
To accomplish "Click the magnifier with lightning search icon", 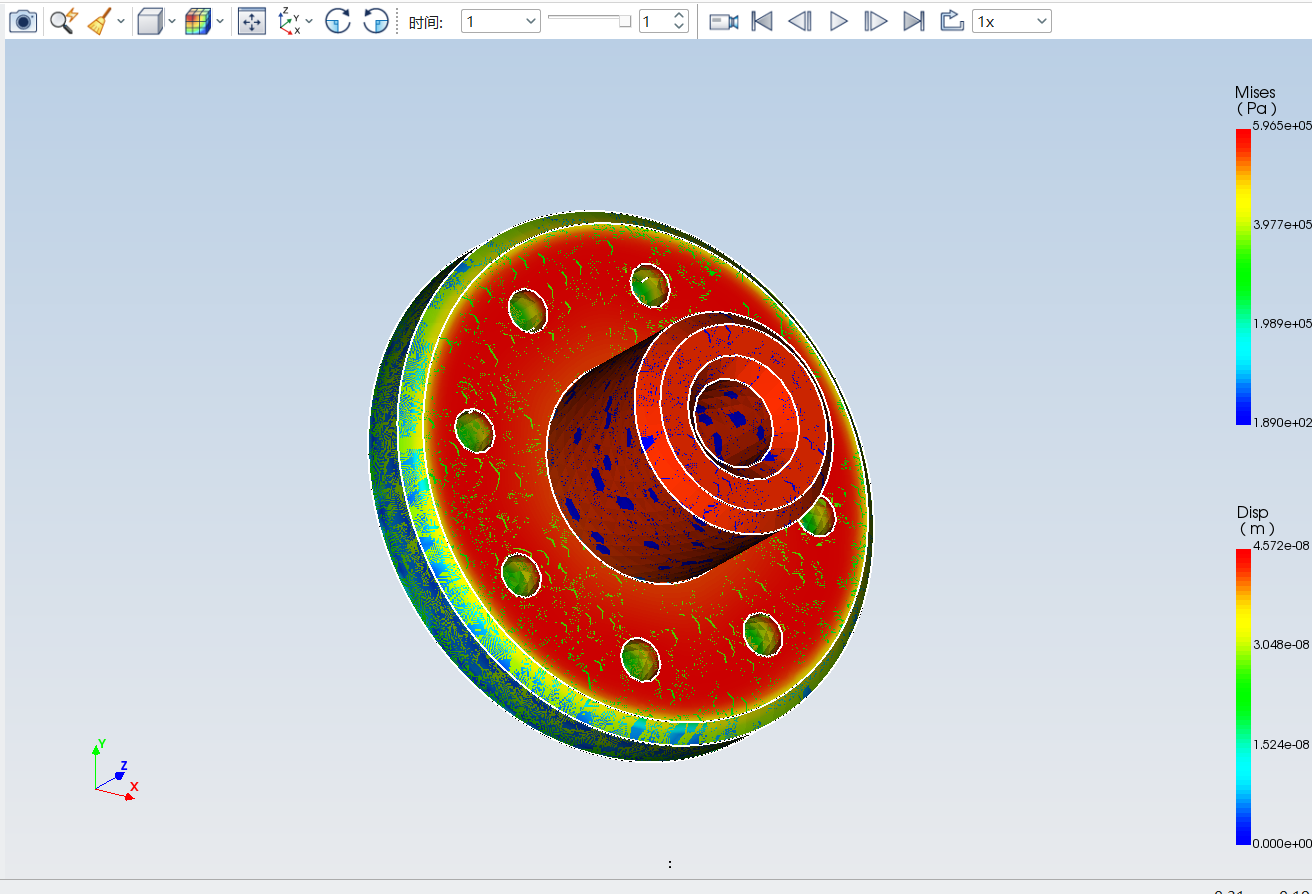I will point(64,21).
